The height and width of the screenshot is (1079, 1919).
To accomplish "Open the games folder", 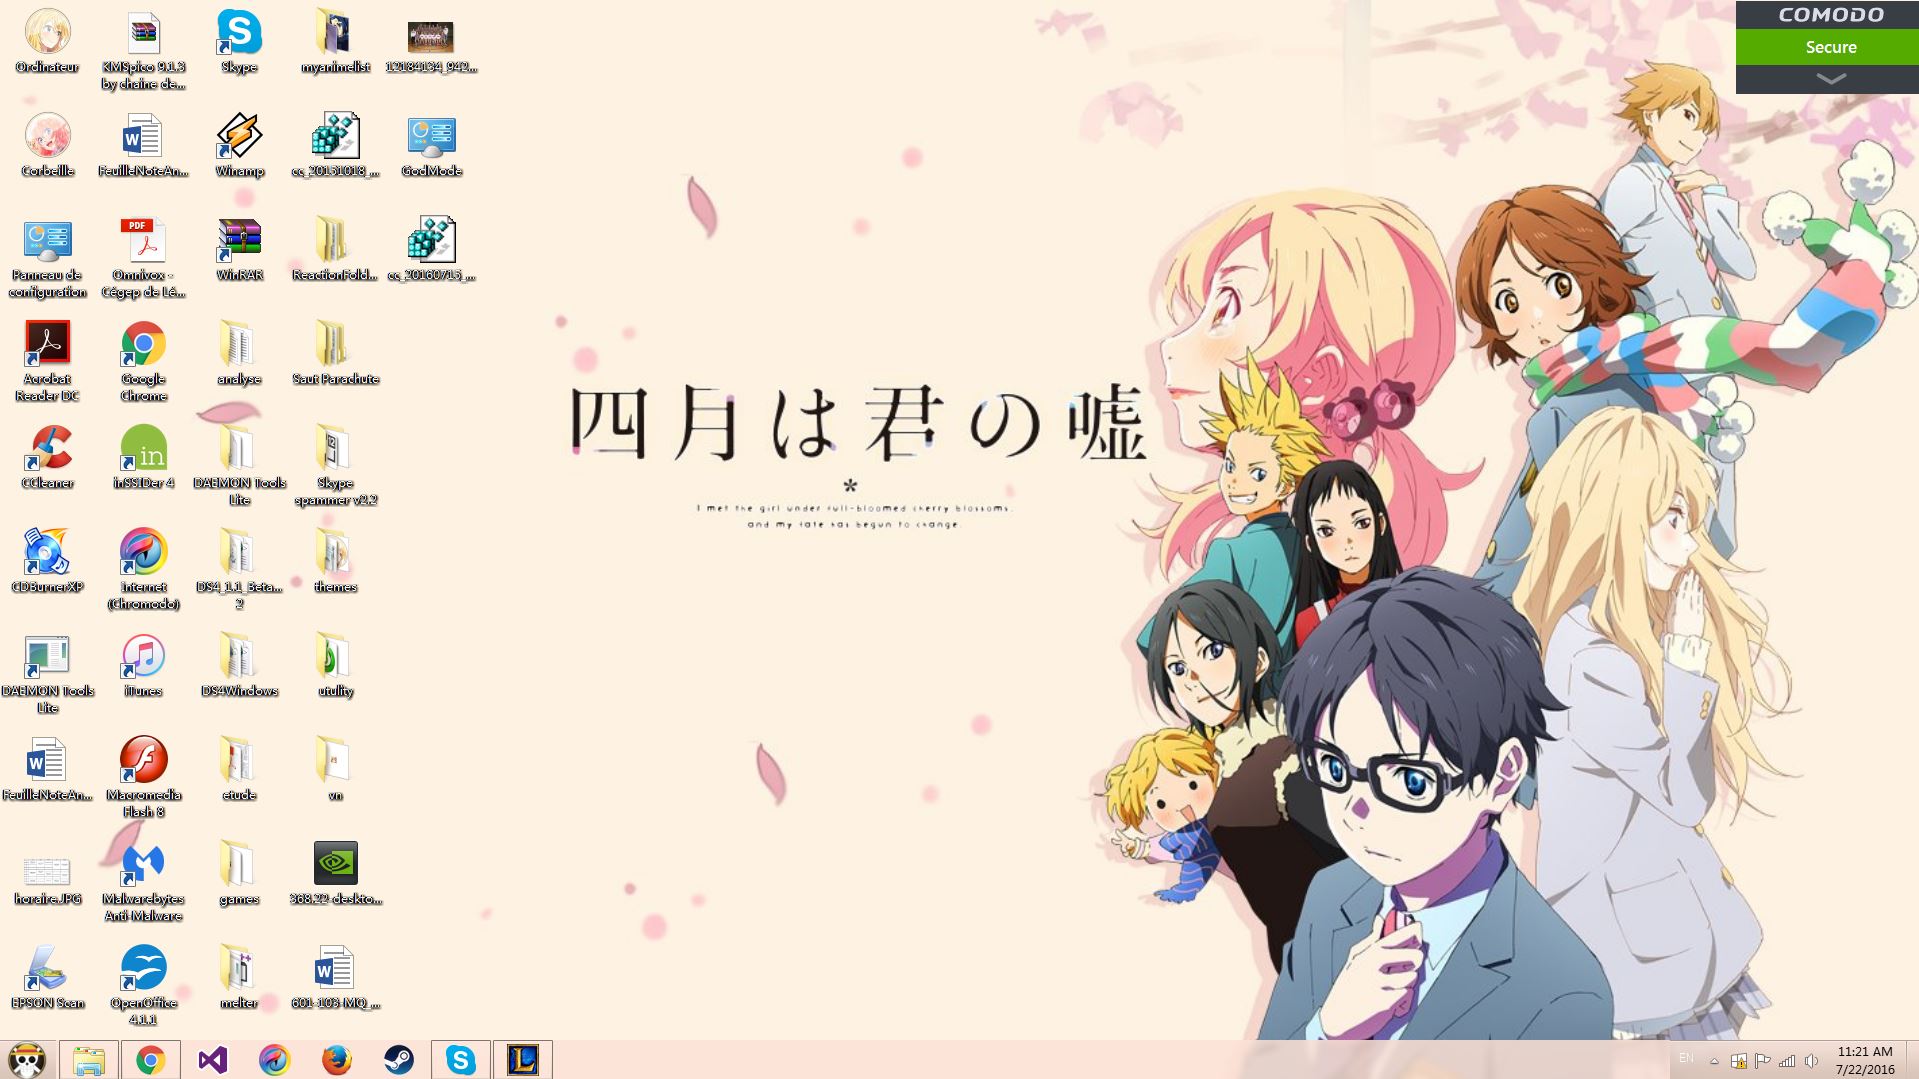I will pyautogui.click(x=239, y=873).
